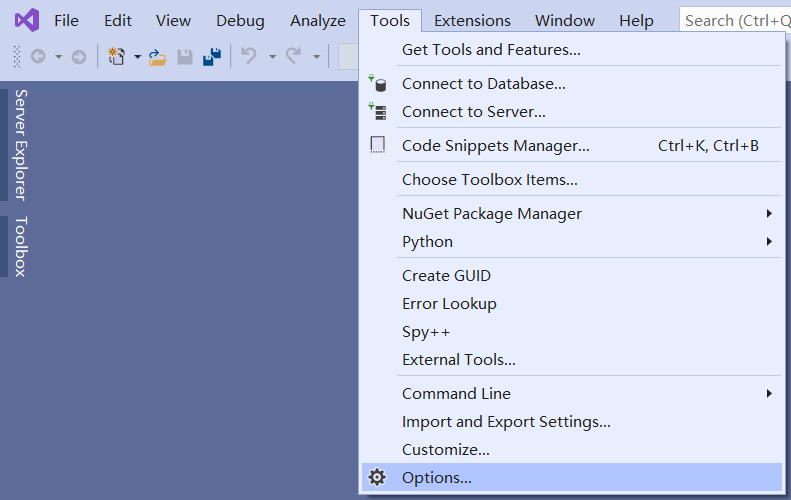
Task: Open the Options dialog entry
Action: click(572, 477)
